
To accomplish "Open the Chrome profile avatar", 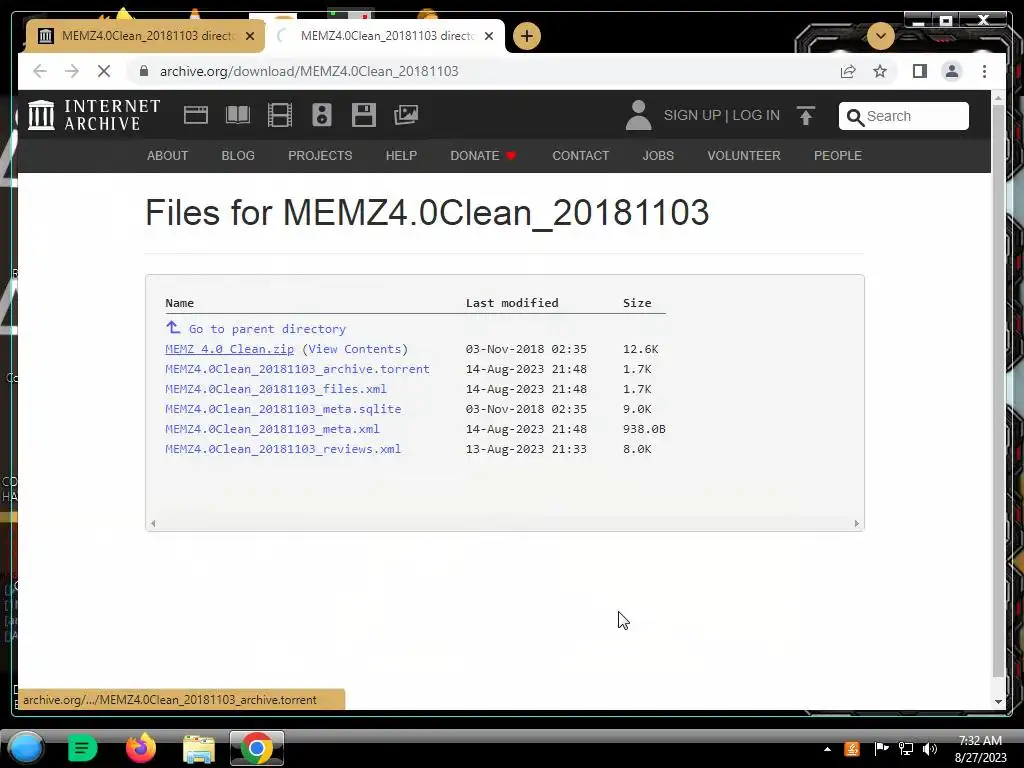I will (x=952, y=71).
